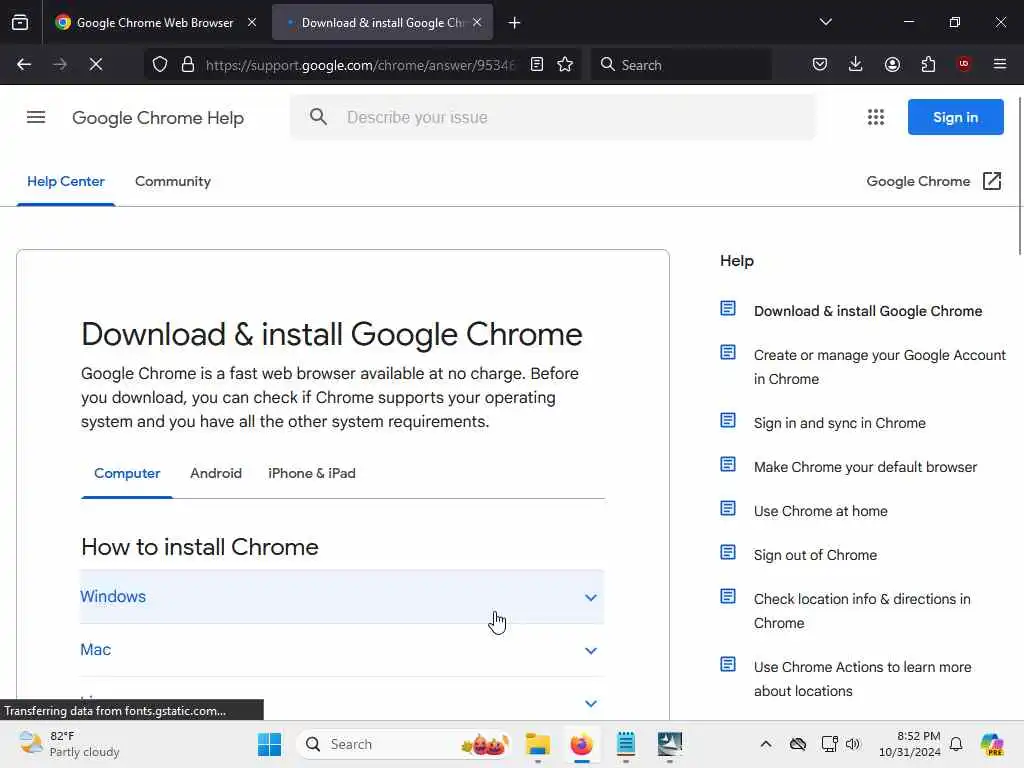Select the Community tab
Viewport: 1024px width, 768px height.
pyautogui.click(x=173, y=182)
